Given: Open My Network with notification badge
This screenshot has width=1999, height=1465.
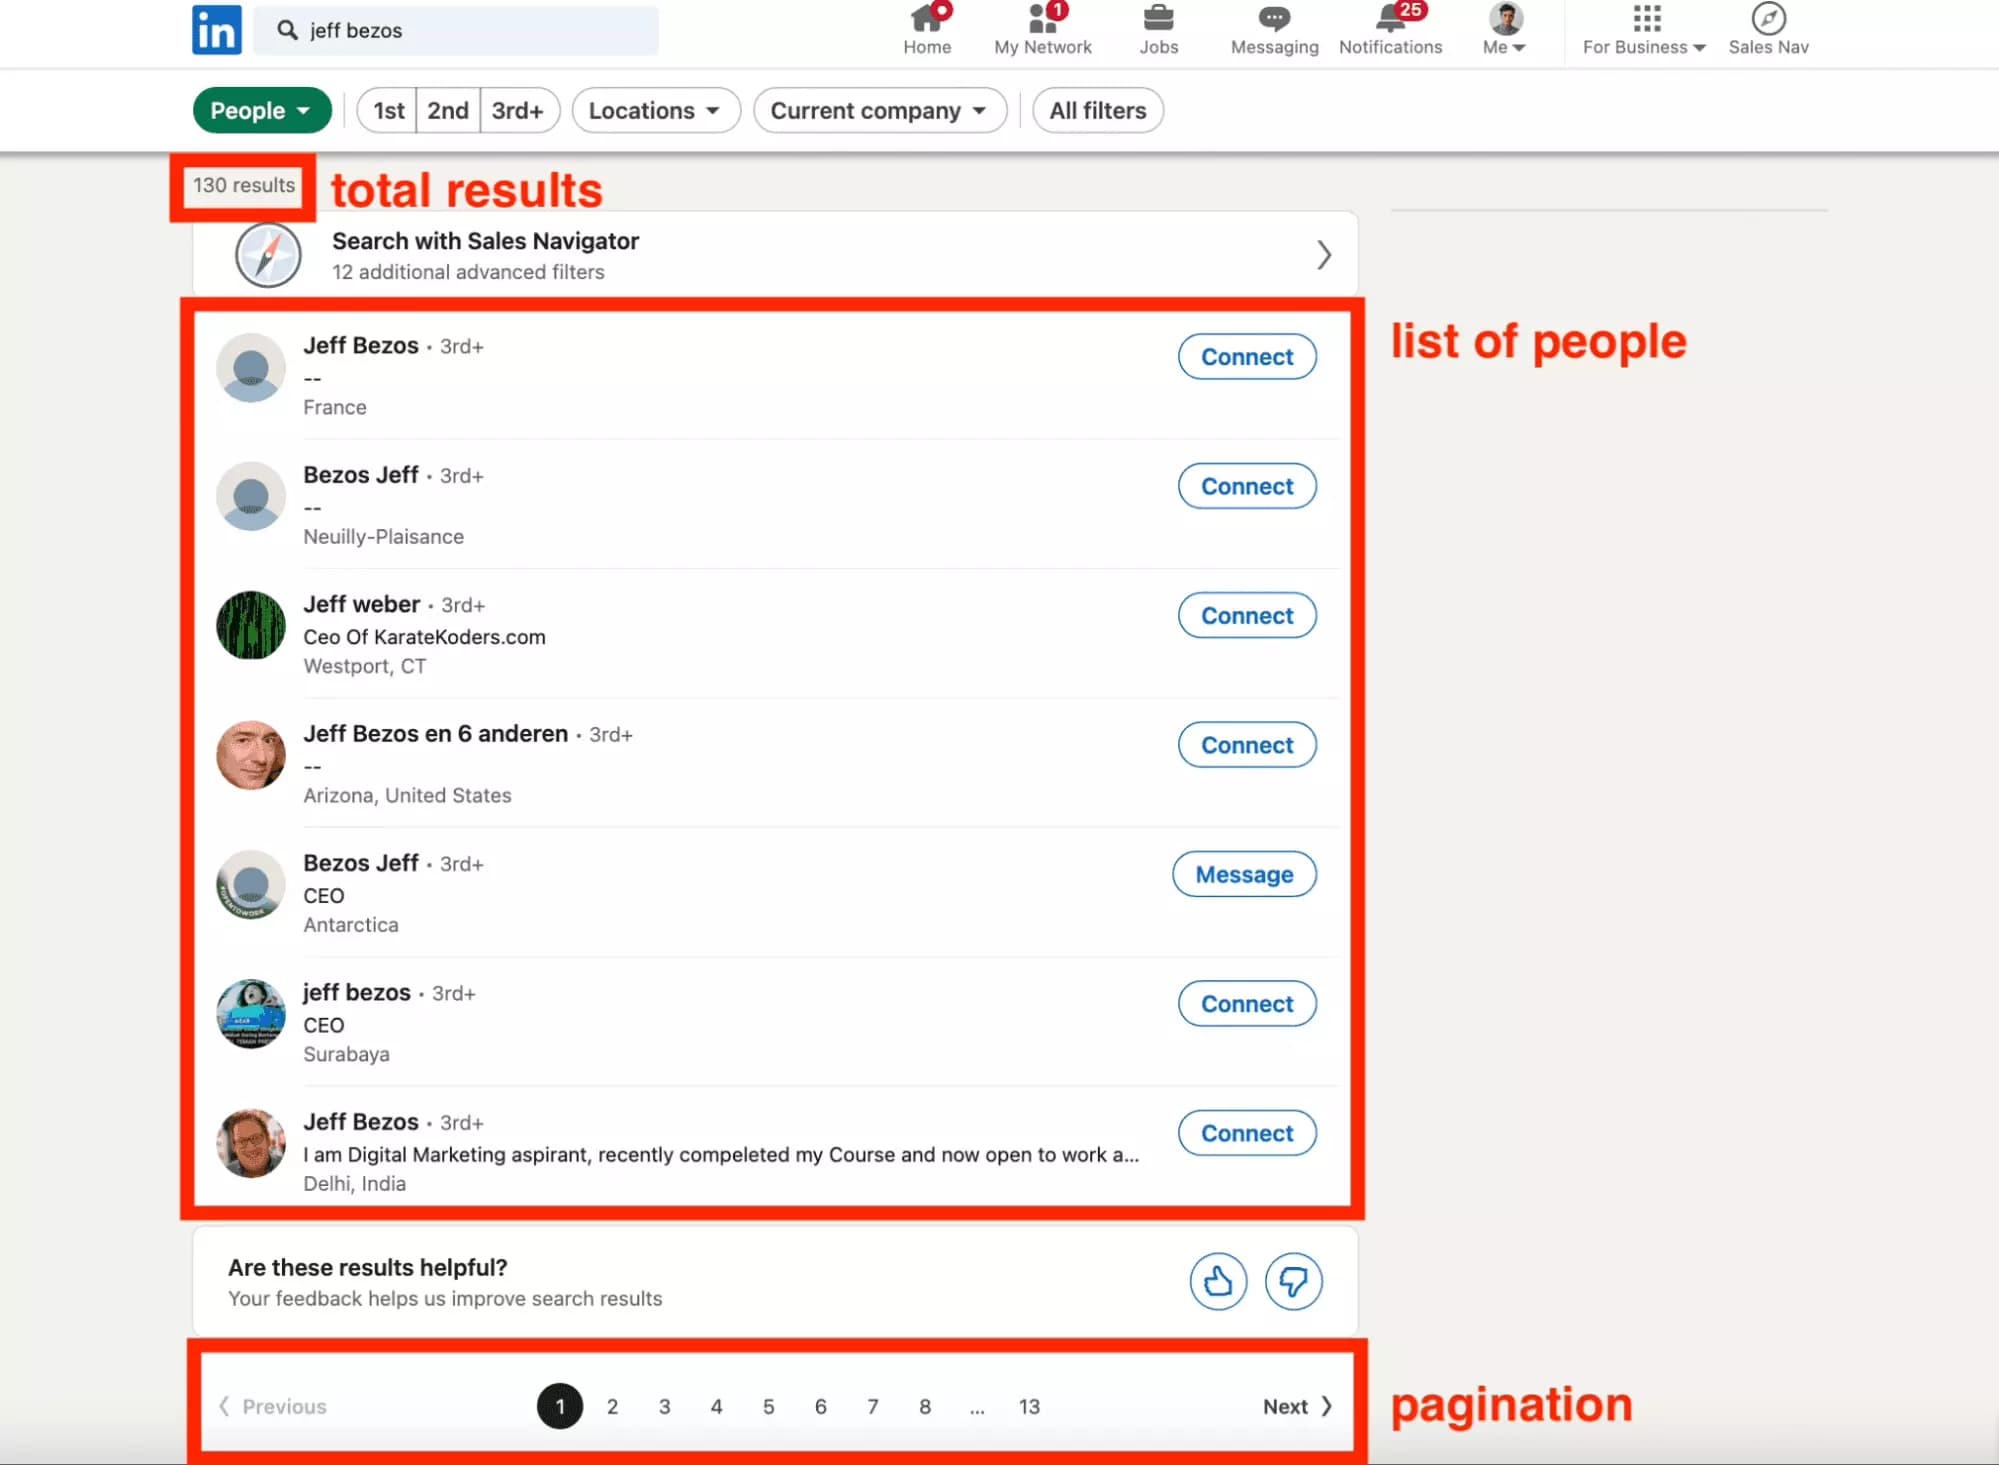Looking at the screenshot, I should tap(1042, 28).
